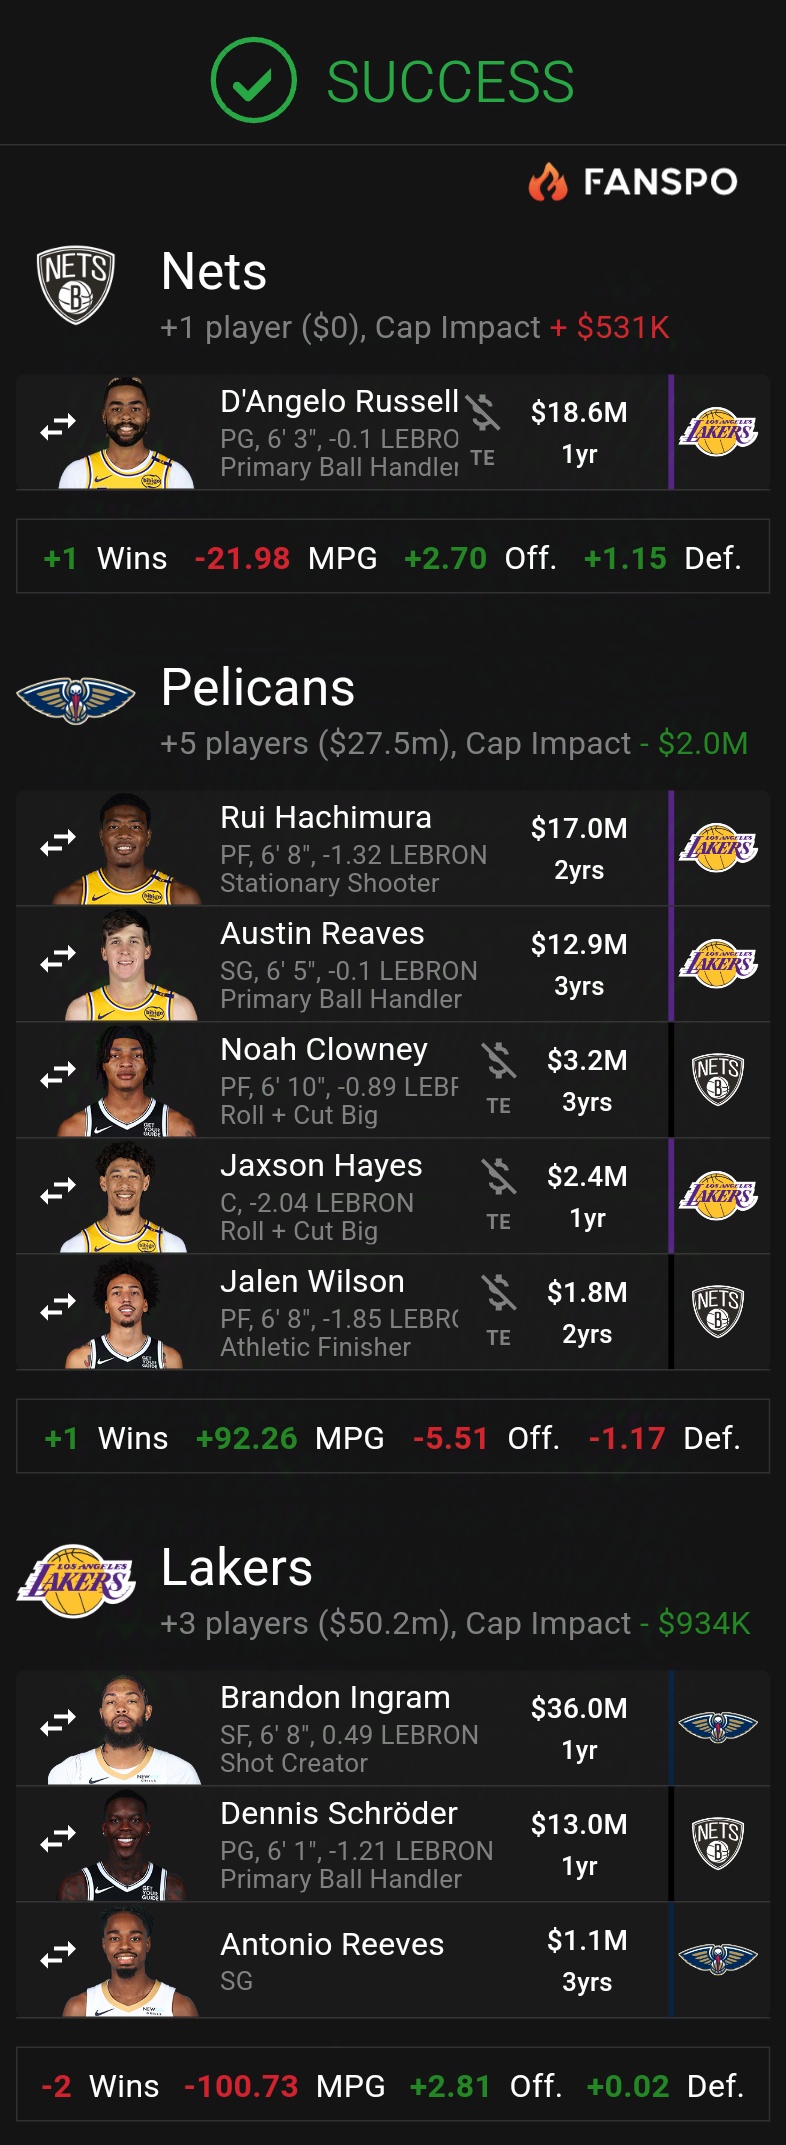Click the D'Angelo Russell player name

coord(339,401)
